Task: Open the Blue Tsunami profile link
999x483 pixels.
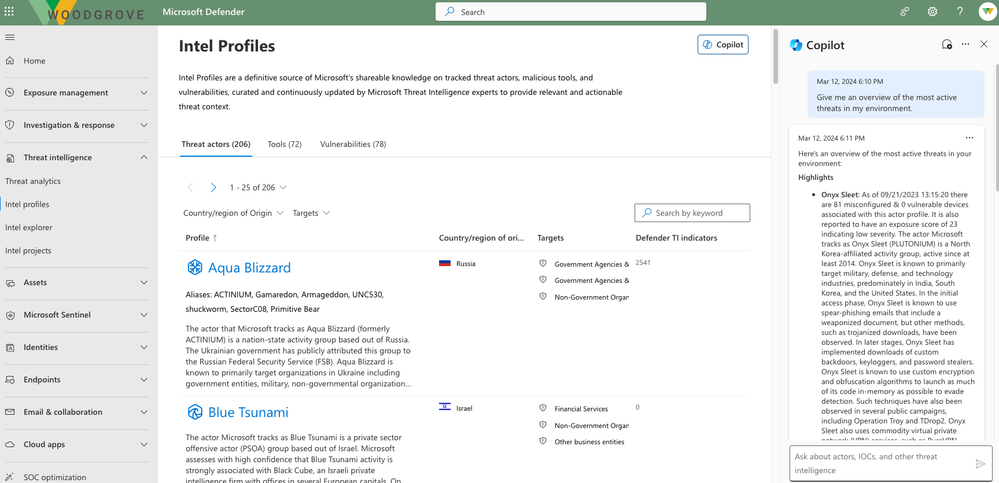Action: [x=248, y=412]
